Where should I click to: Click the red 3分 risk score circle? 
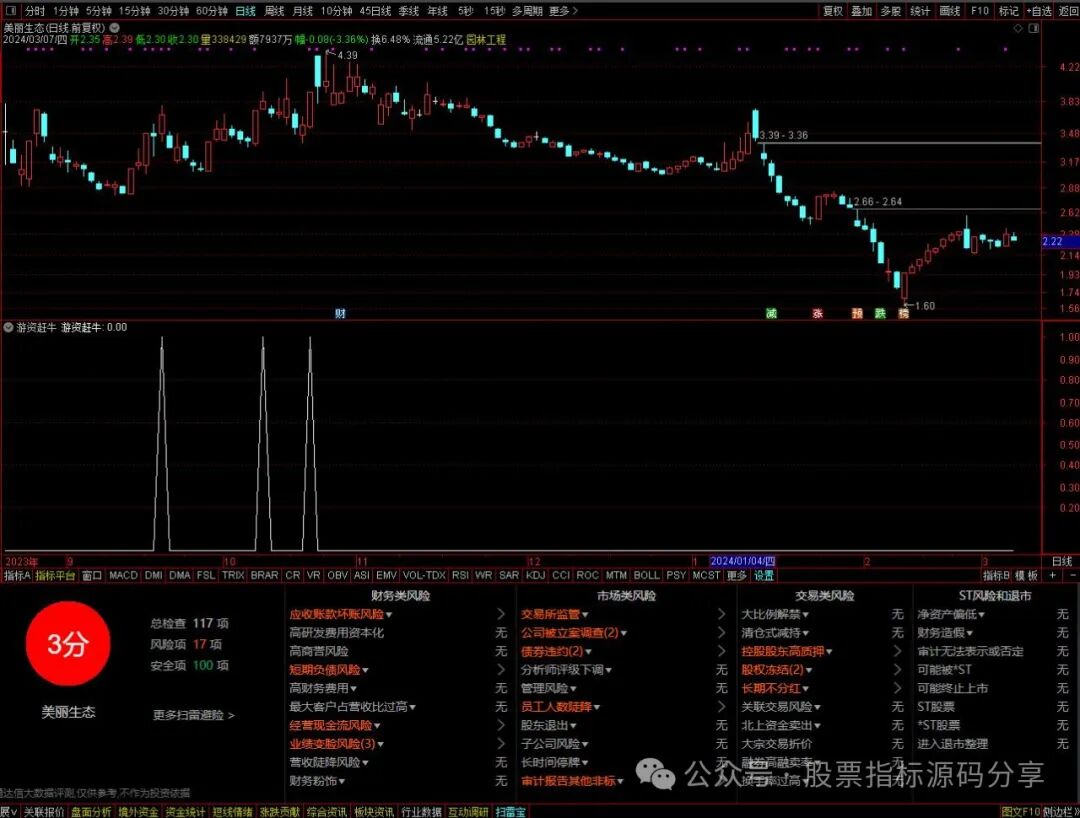coord(68,644)
